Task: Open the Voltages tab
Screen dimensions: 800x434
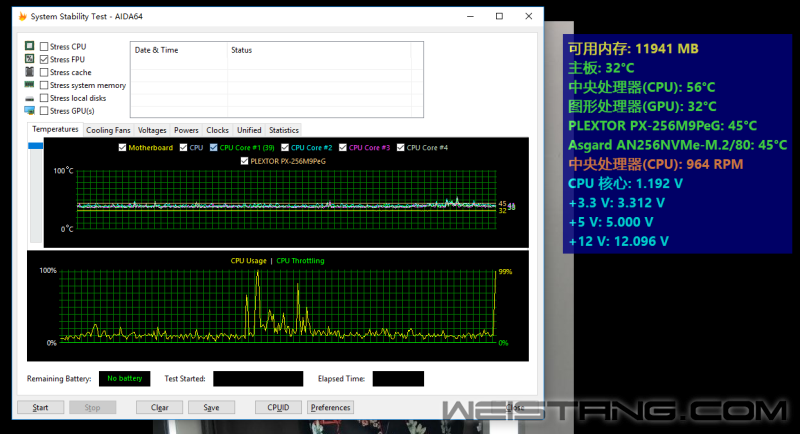Action: coord(152,130)
